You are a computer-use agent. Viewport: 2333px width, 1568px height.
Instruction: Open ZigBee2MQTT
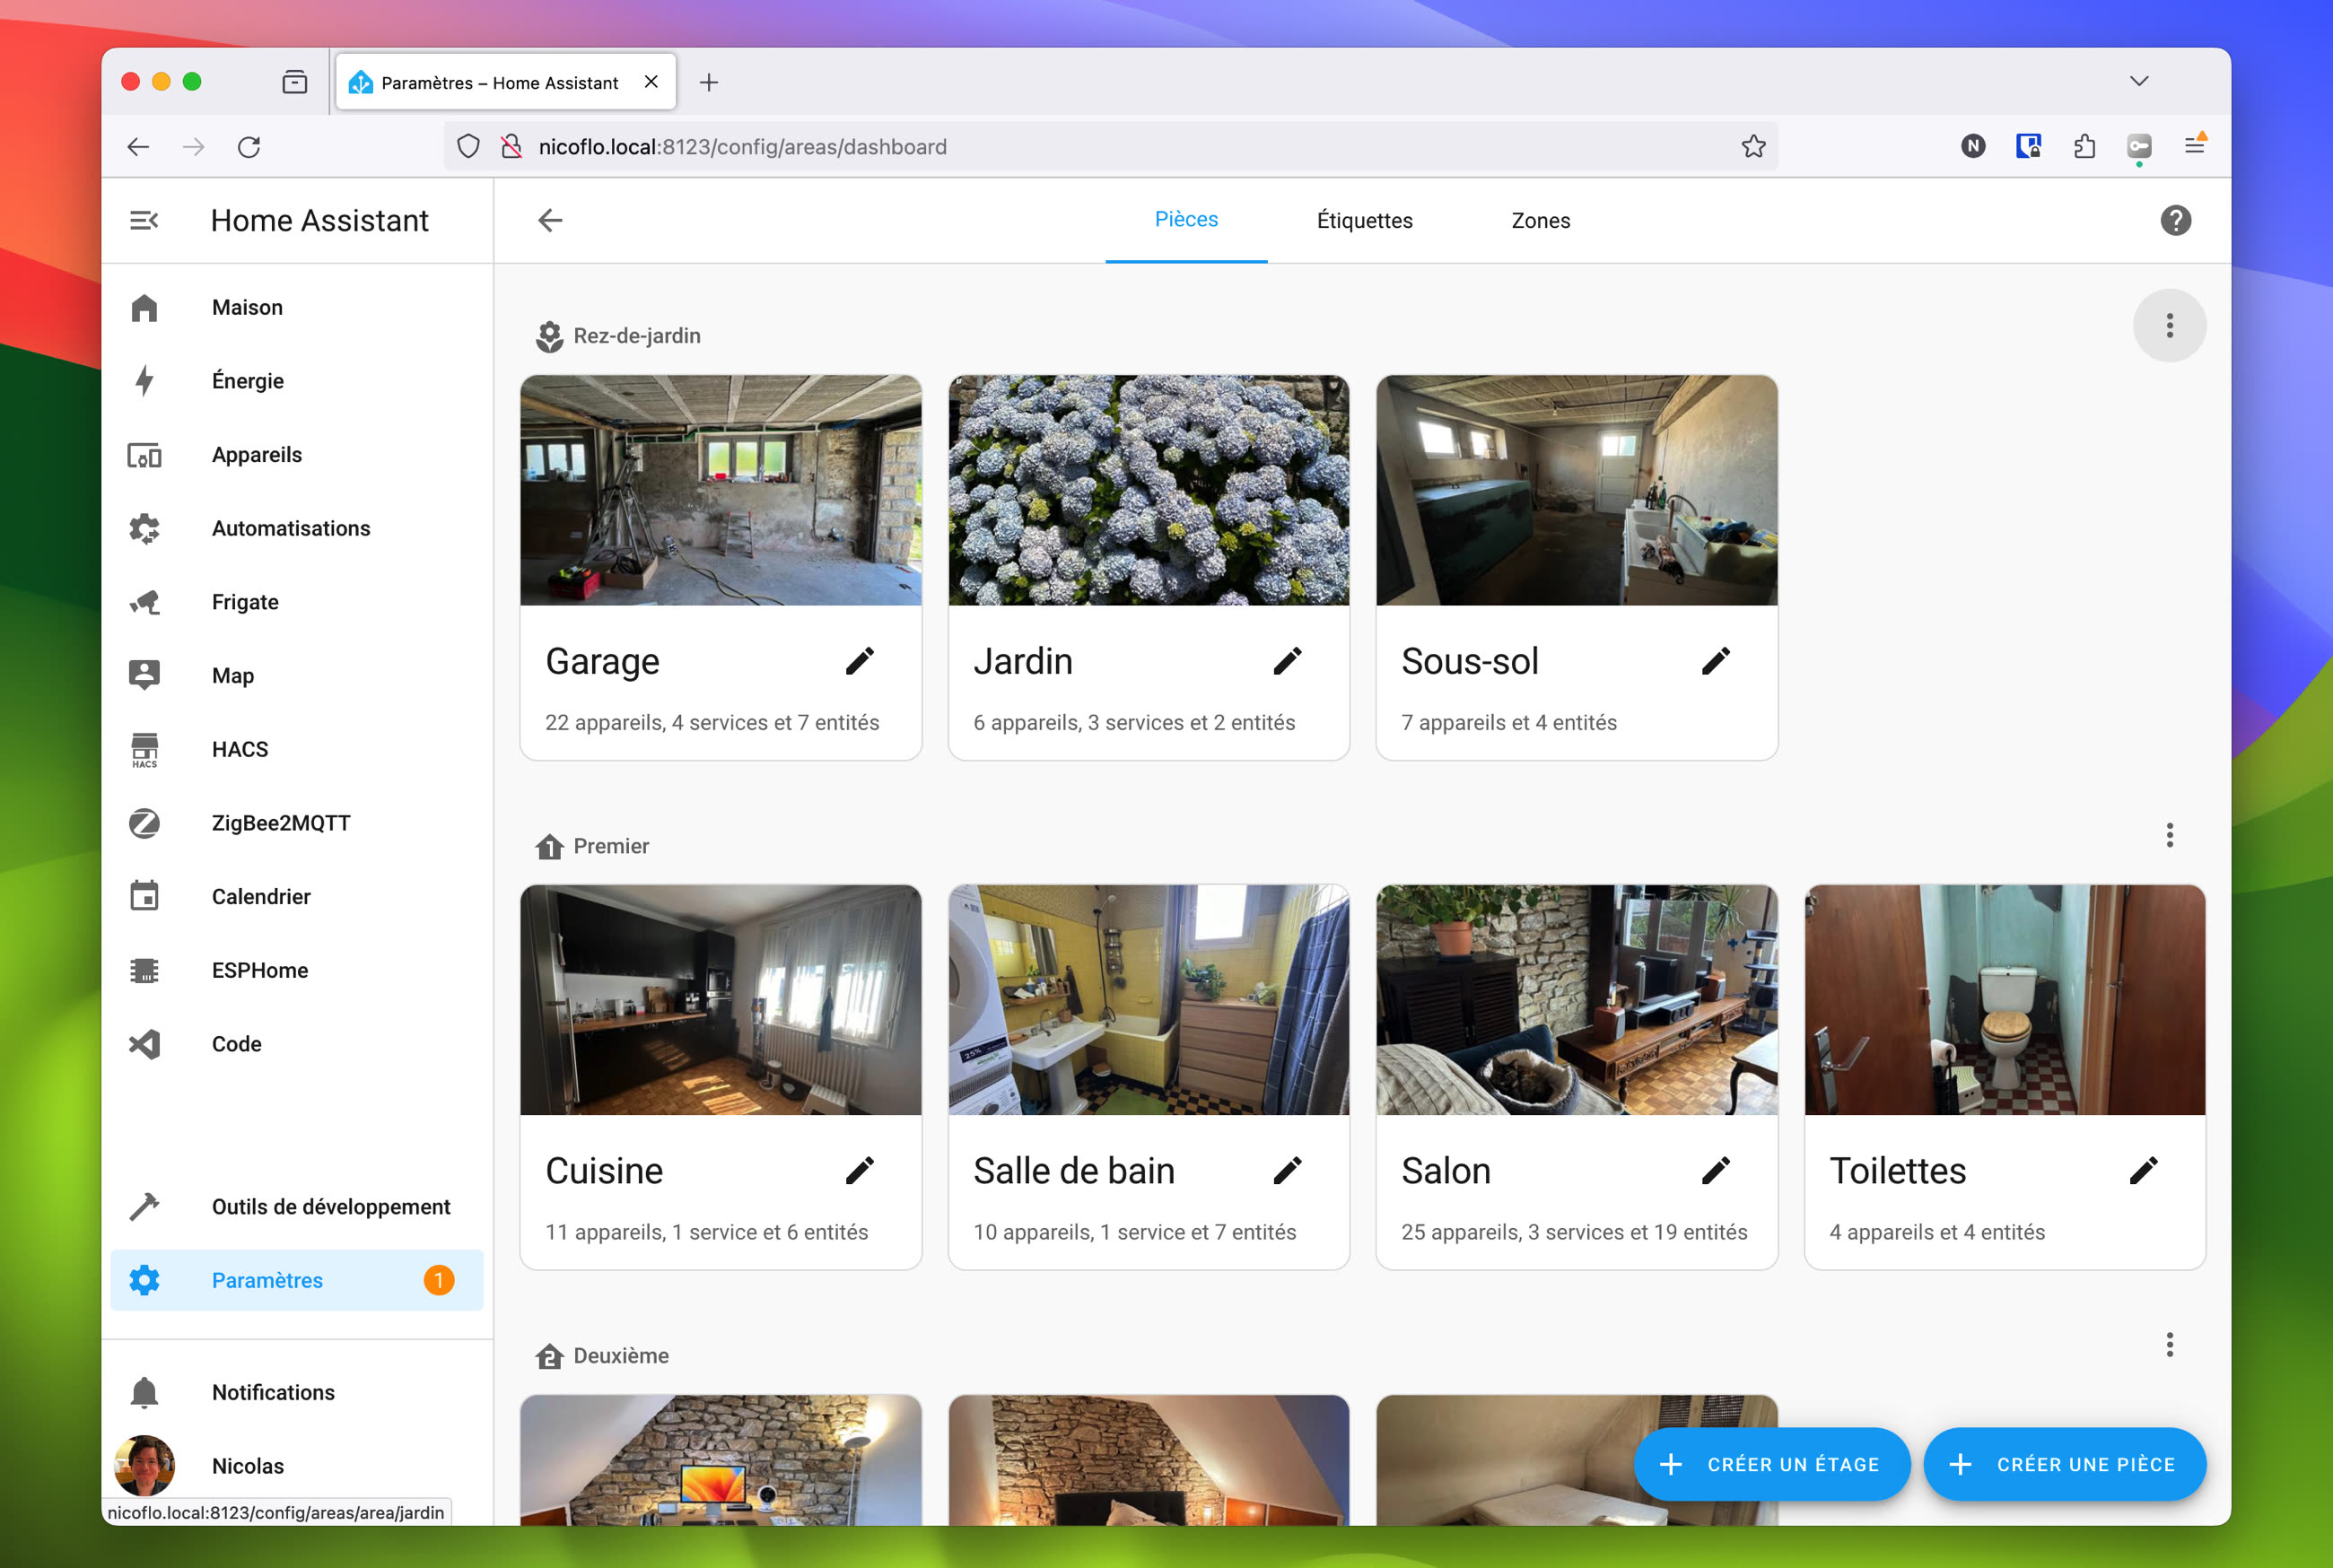281,822
